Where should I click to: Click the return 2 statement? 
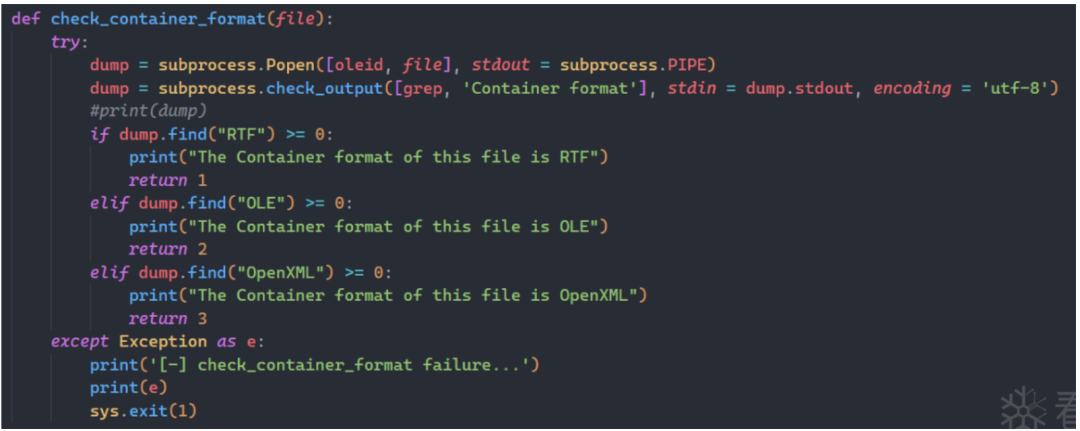(x=167, y=249)
